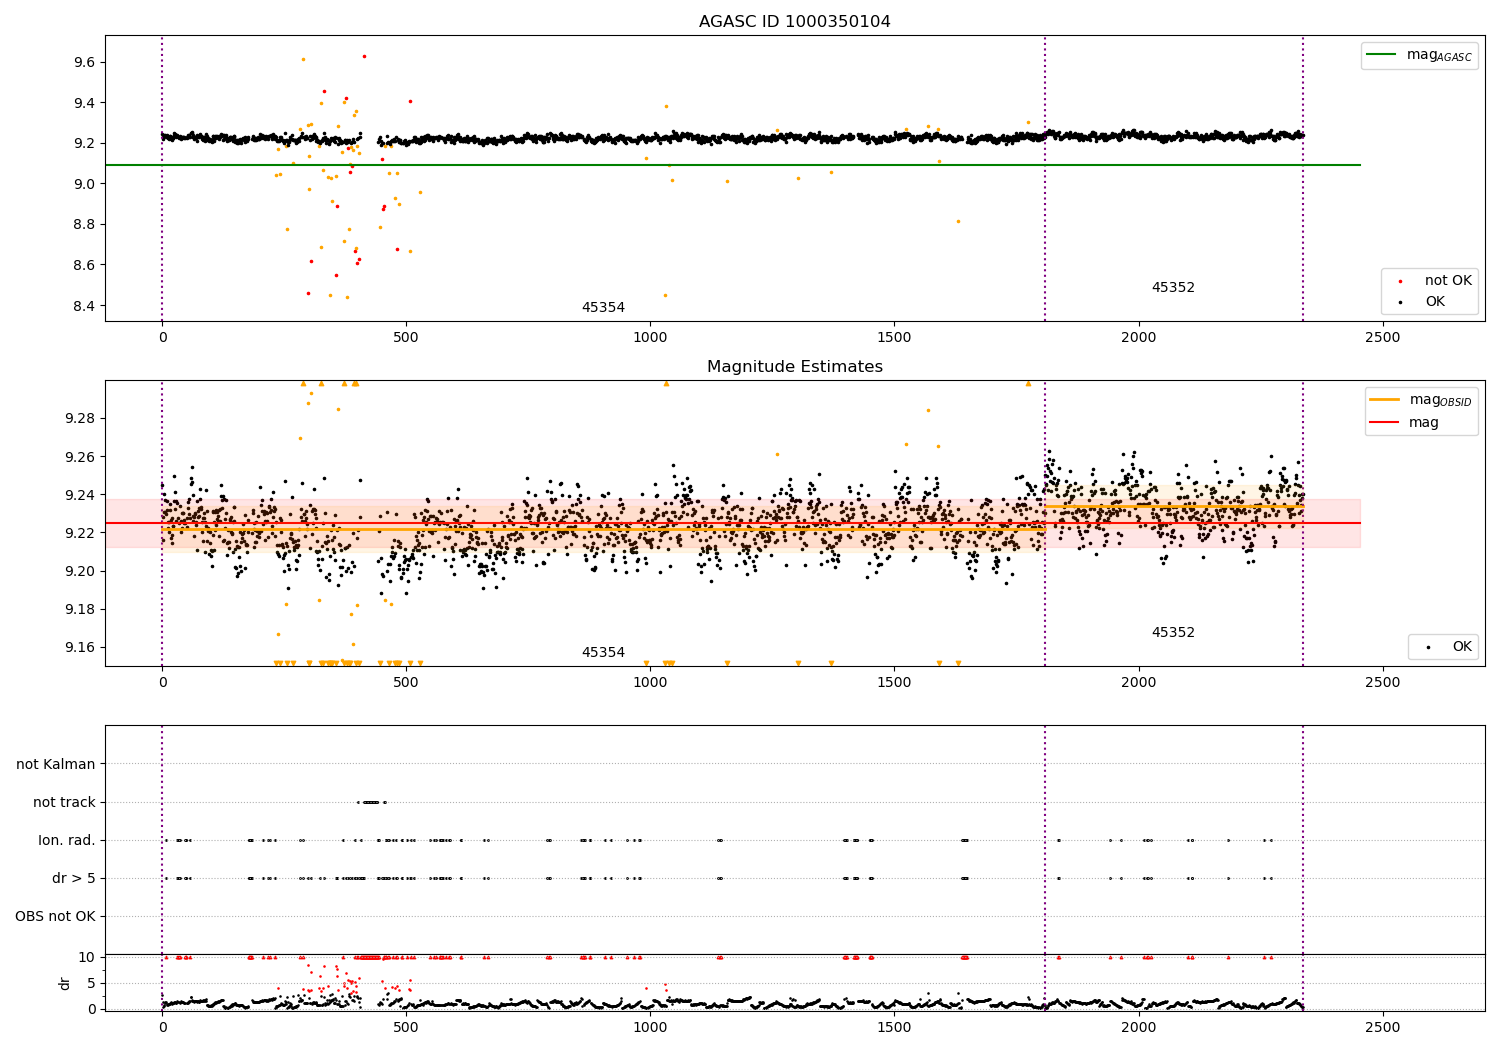Click the 'not track' data points cluster
This screenshot has height=1050, width=1500.
[x=371, y=802]
